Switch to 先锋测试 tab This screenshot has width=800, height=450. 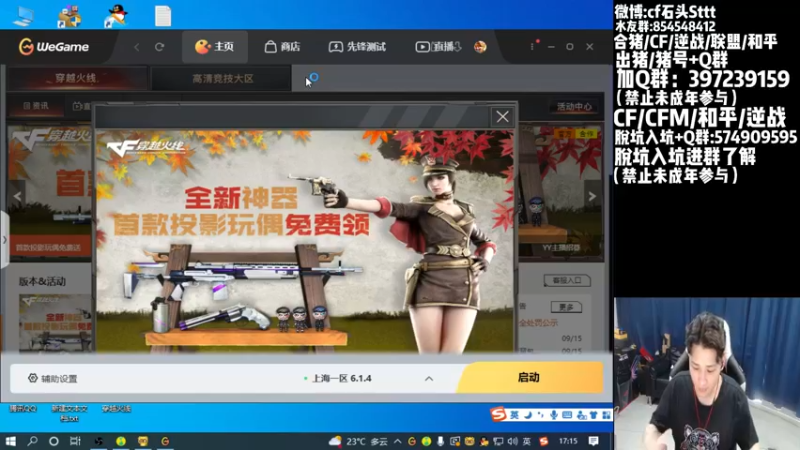357,47
